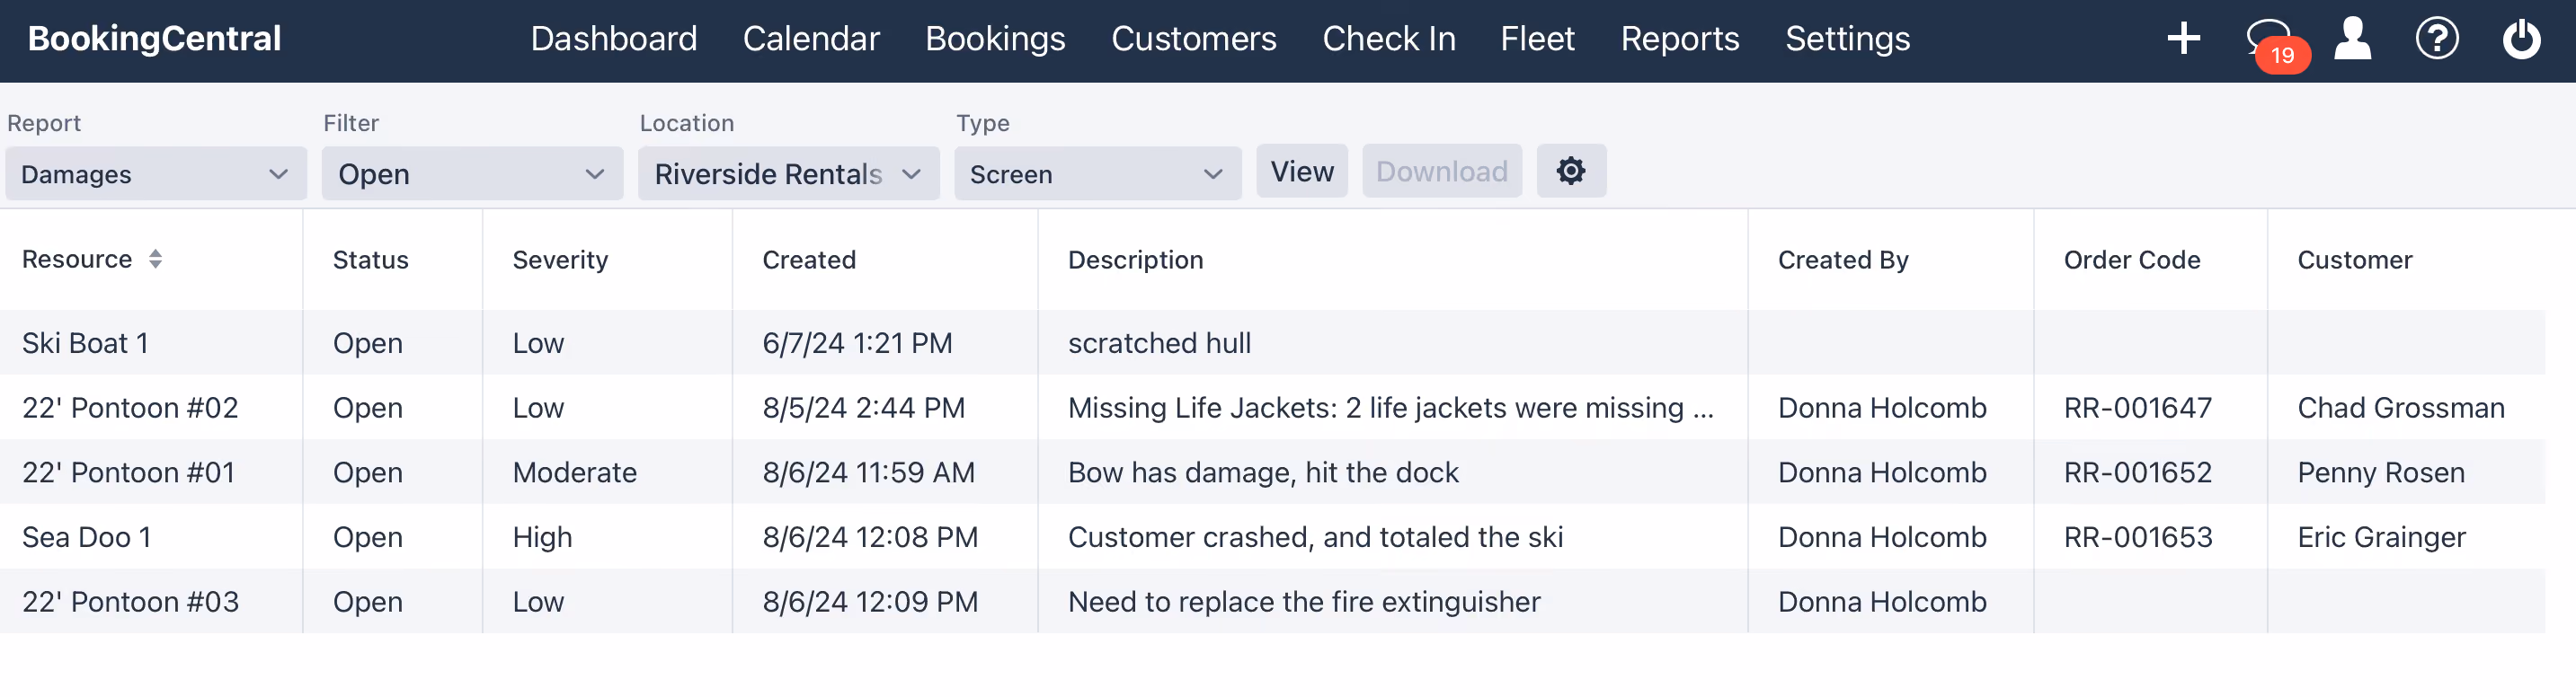This screenshot has width=2576, height=697.
Task: Open report settings gear icon
Action: pos(1570,171)
